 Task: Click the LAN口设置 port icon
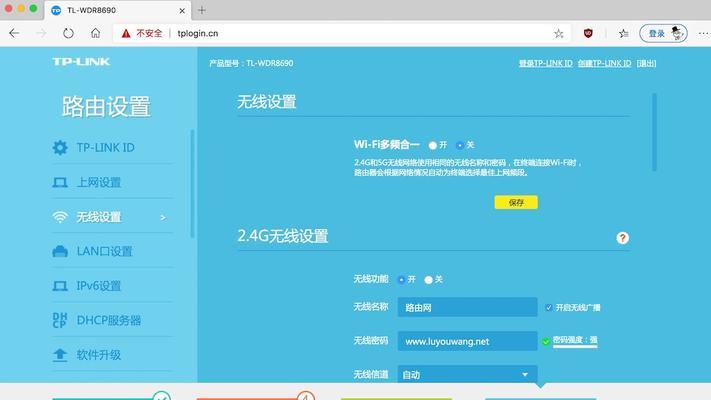tap(60, 251)
